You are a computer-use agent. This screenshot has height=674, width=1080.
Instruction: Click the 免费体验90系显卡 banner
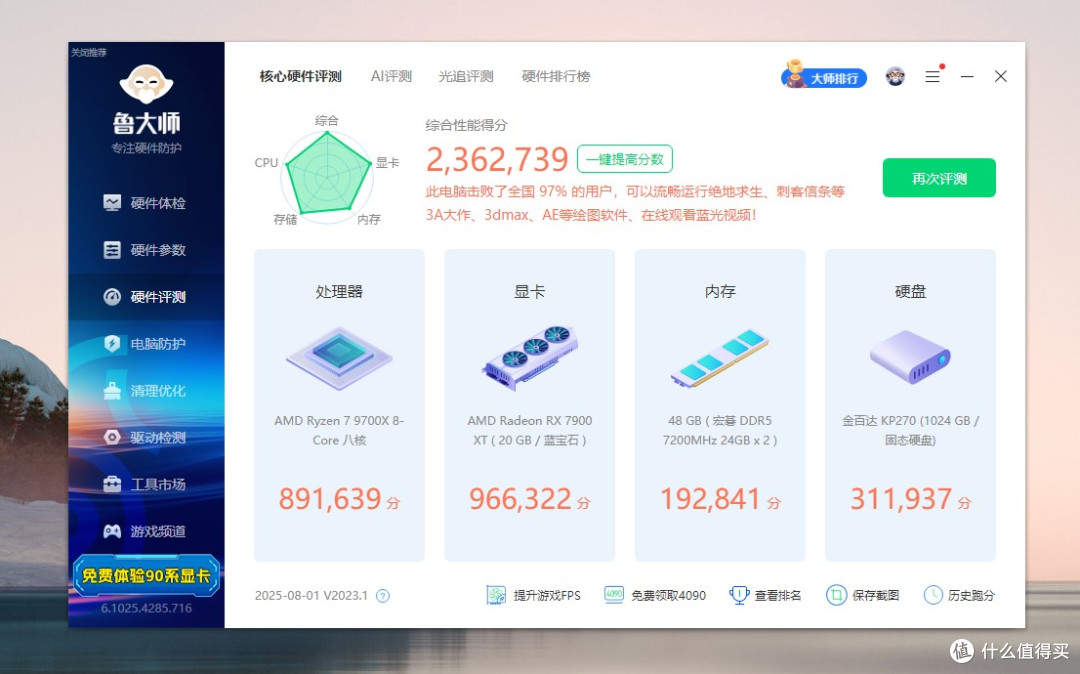(146, 575)
